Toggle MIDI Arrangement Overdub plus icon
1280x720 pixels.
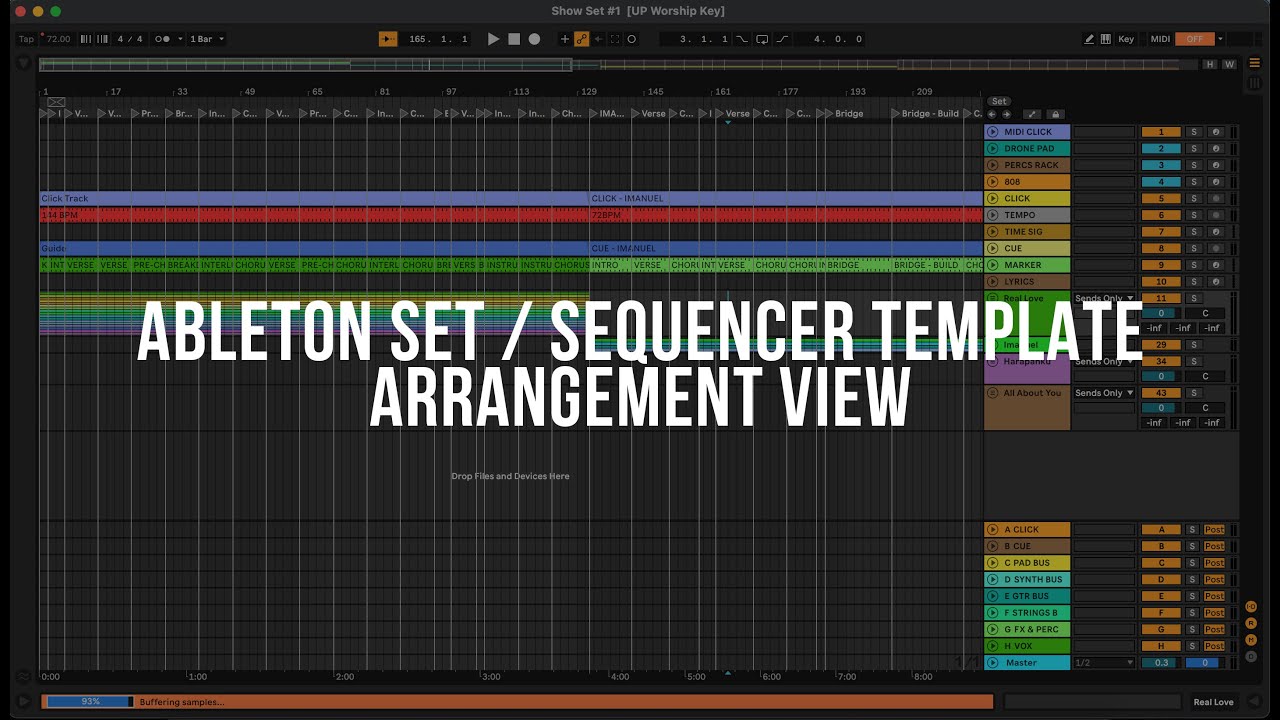565,39
